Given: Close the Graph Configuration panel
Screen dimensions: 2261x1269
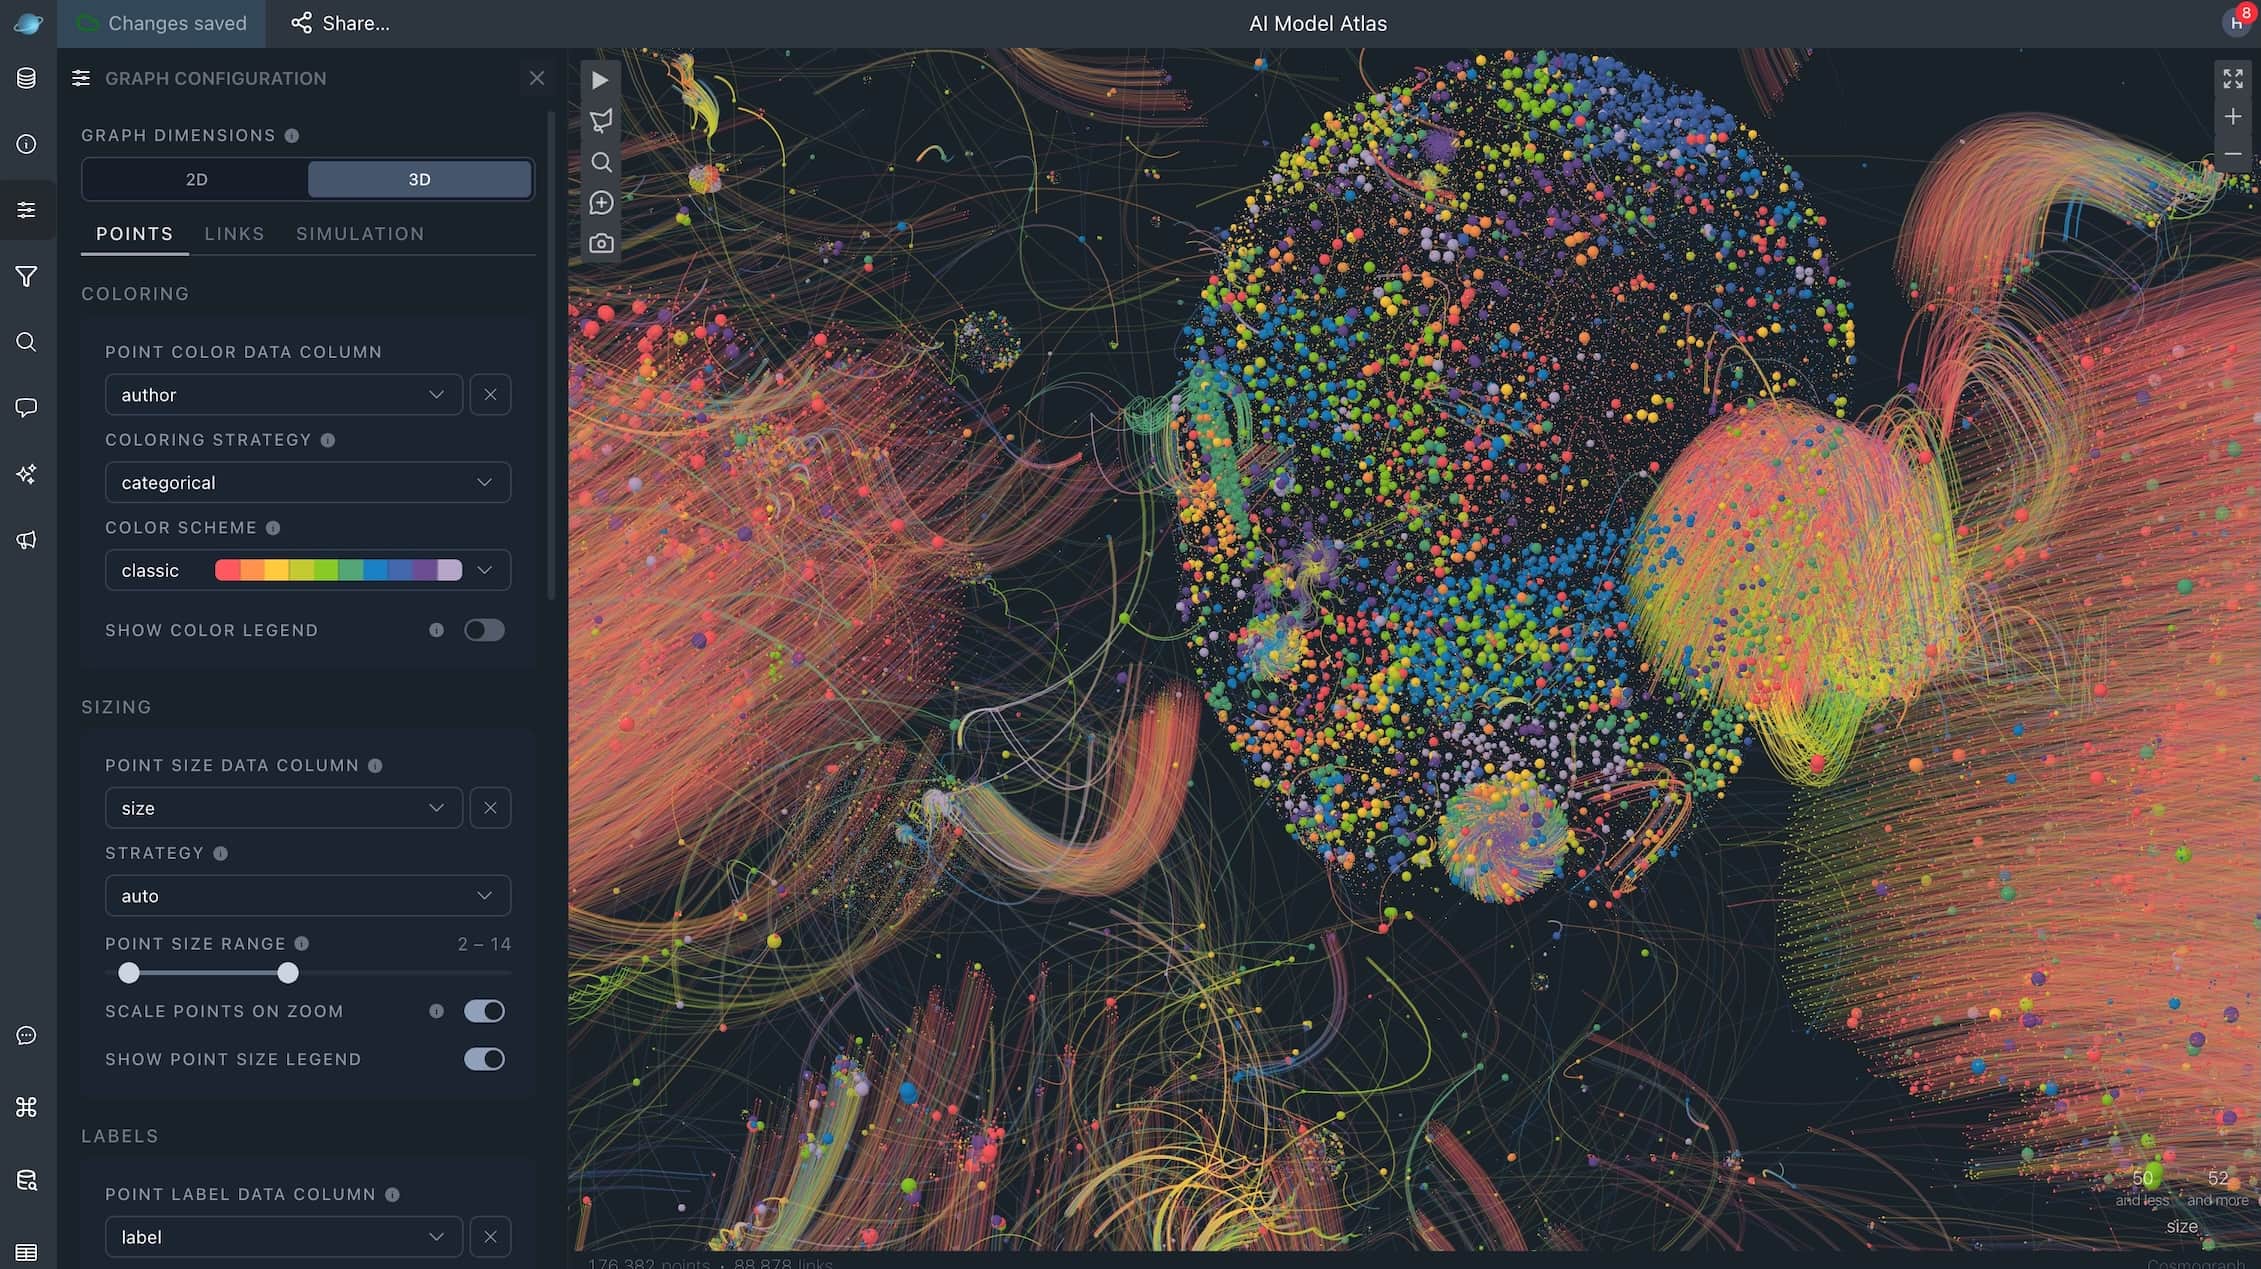Looking at the screenshot, I should coord(537,78).
